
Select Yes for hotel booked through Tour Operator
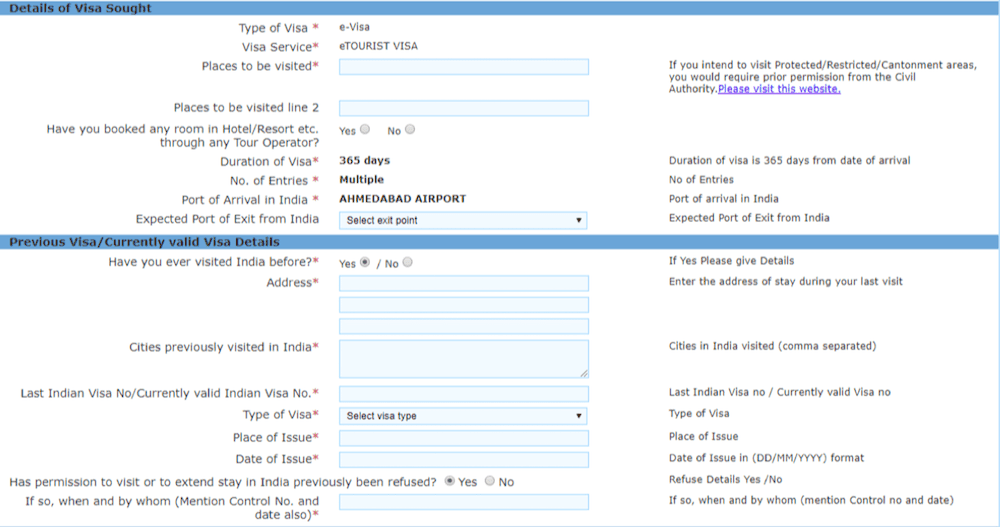[365, 130]
